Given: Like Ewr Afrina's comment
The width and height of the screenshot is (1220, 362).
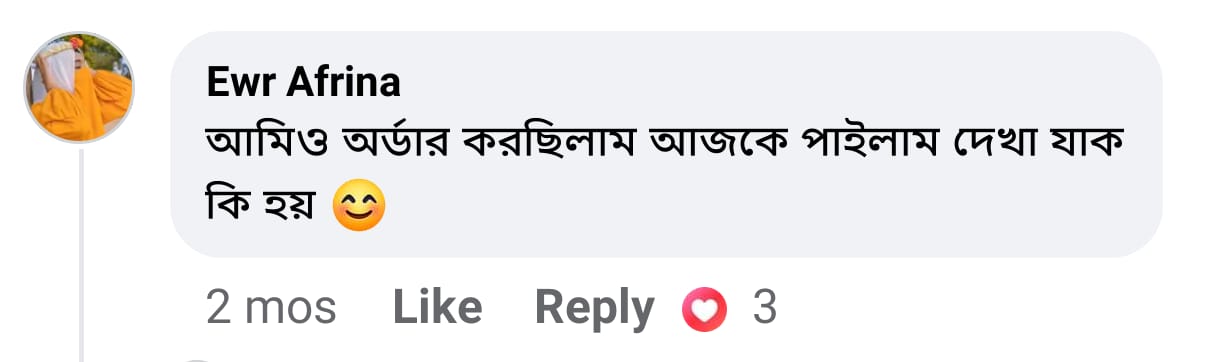Looking at the screenshot, I should click(437, 308).
